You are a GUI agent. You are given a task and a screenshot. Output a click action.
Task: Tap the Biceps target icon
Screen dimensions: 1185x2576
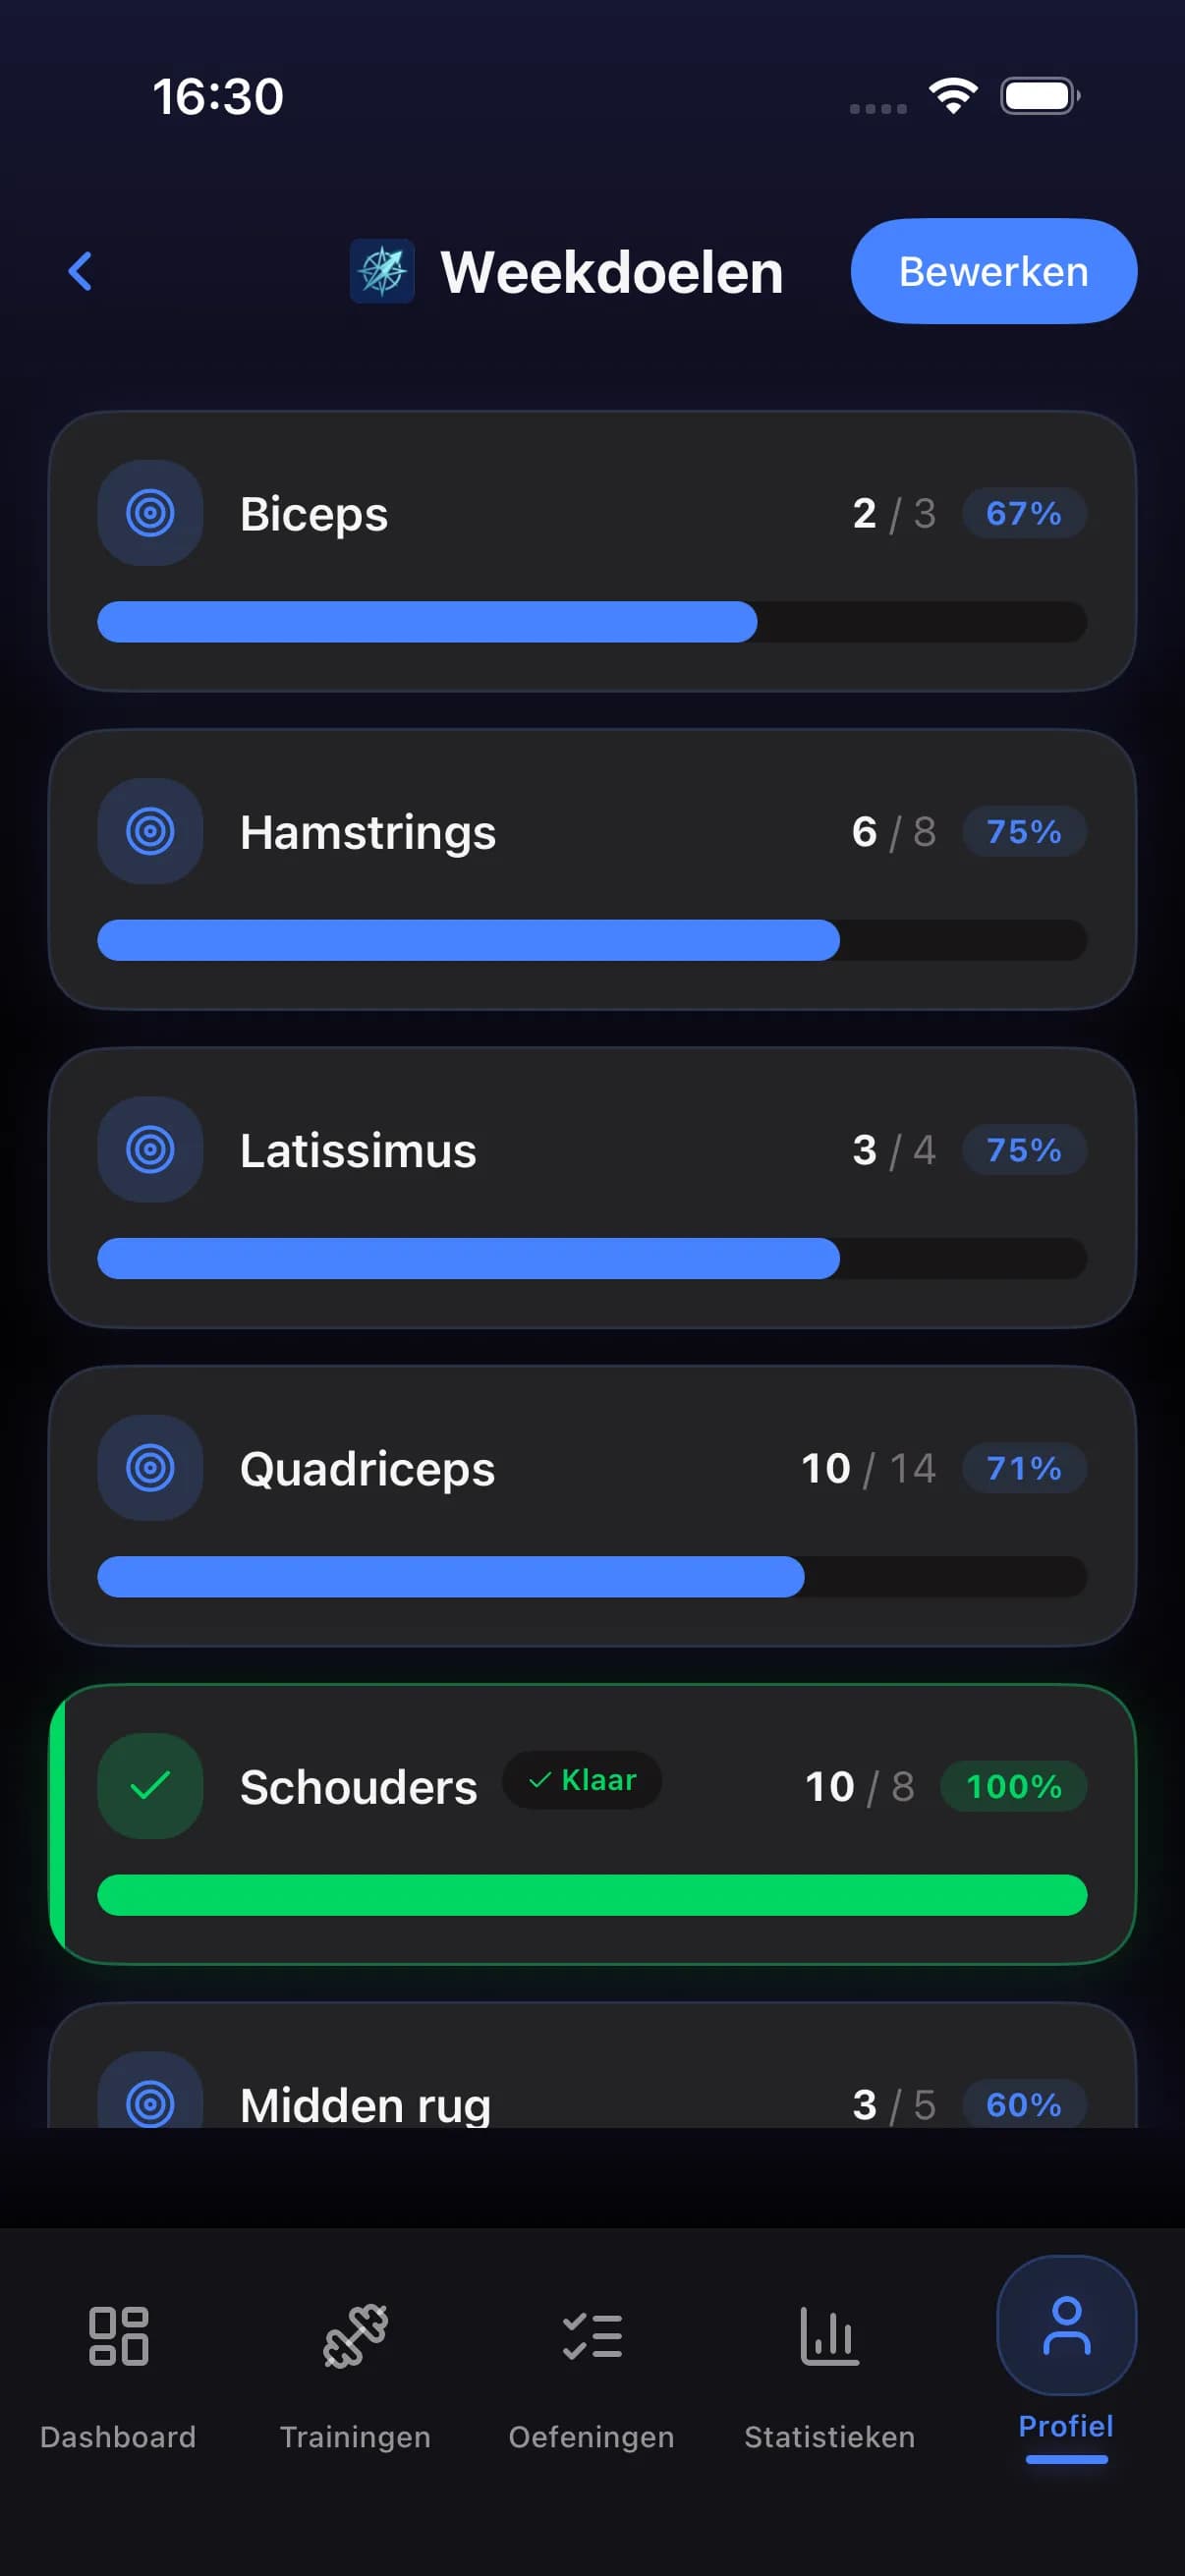(x=150, y=513)
